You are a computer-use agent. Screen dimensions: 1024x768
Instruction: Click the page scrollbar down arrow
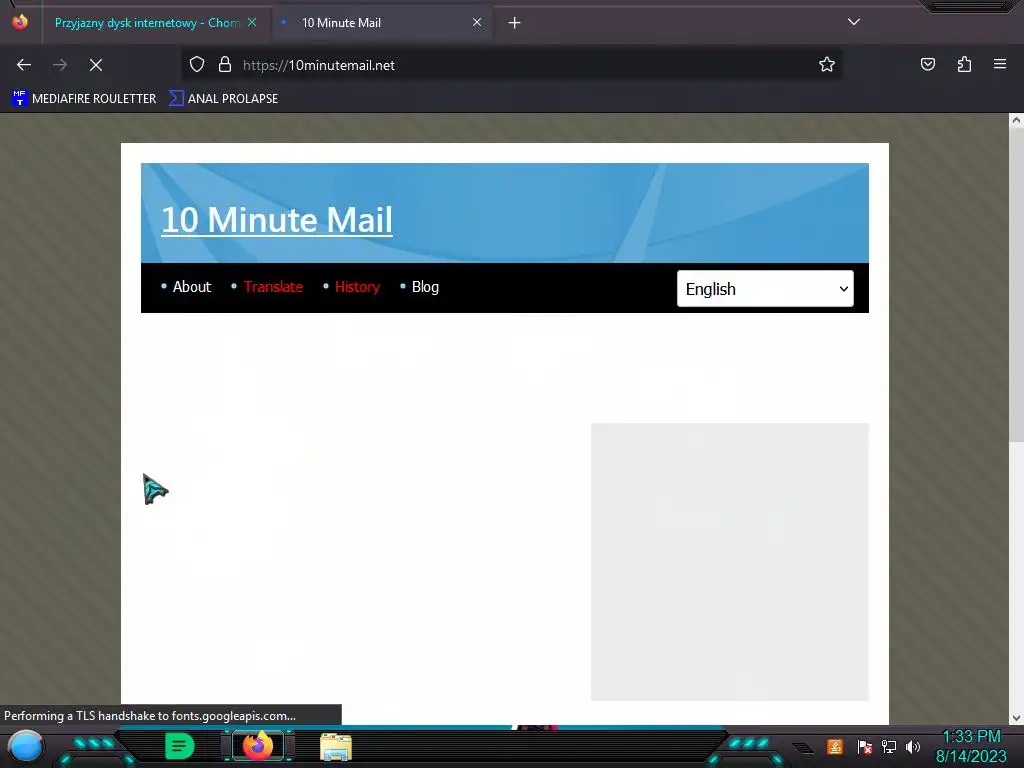tap(1016, 718)
